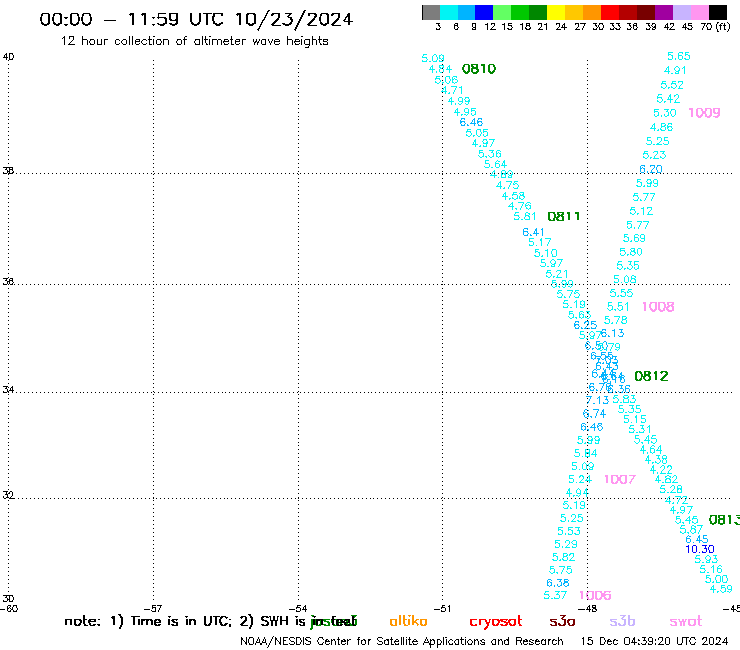Pick the wave height value 4.59
Screen dimensions: 740x650
pos(721,589)
